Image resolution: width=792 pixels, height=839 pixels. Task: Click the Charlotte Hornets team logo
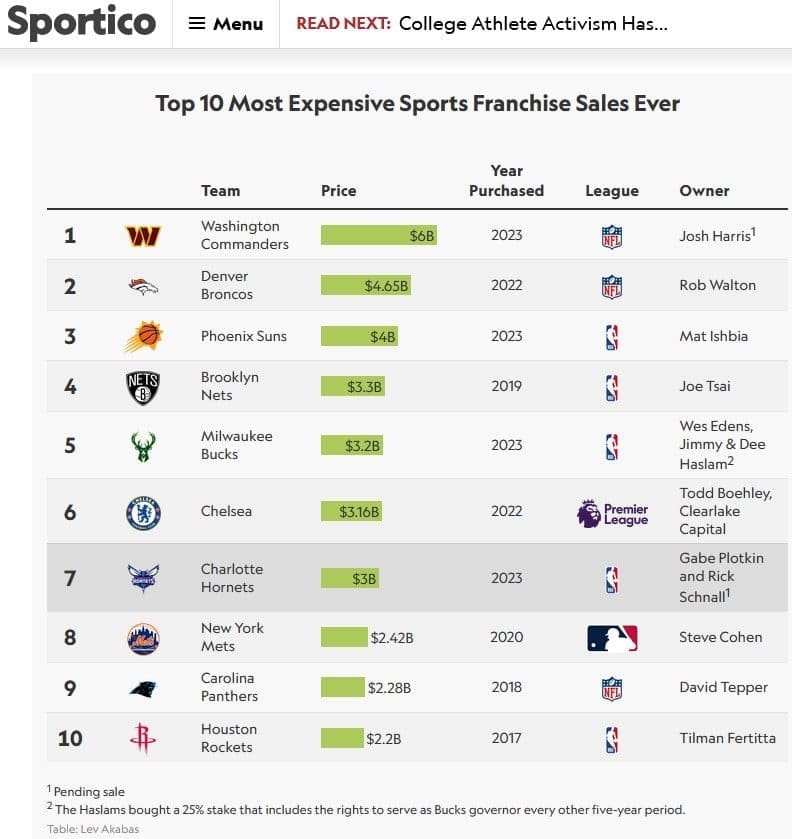tap(143, 578)
